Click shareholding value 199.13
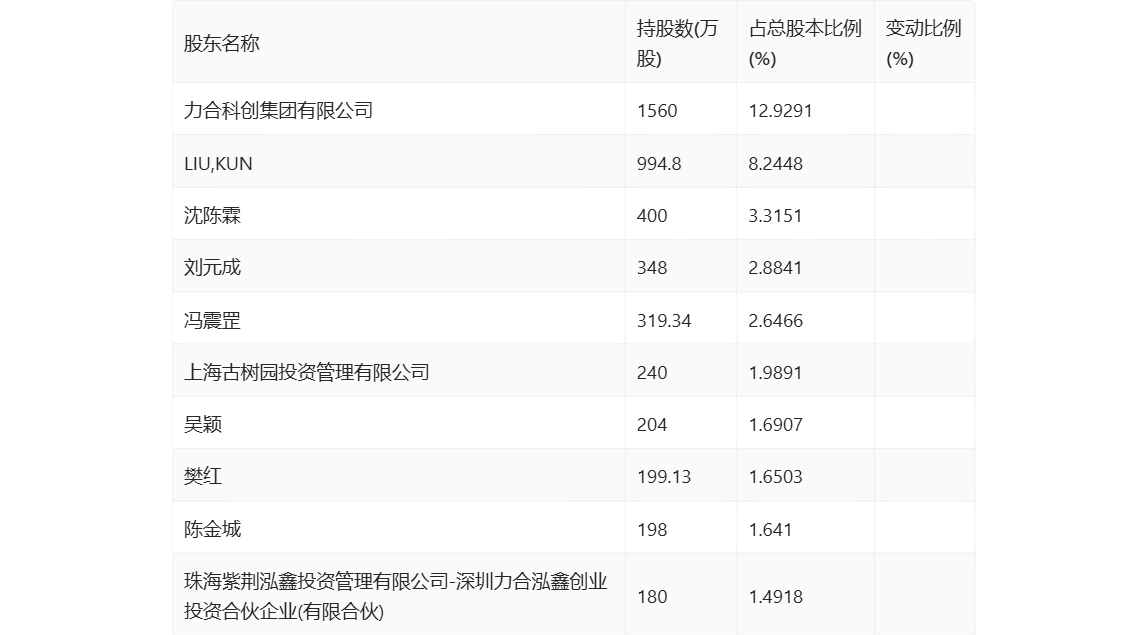The image size is (1148, 635). 664,476
